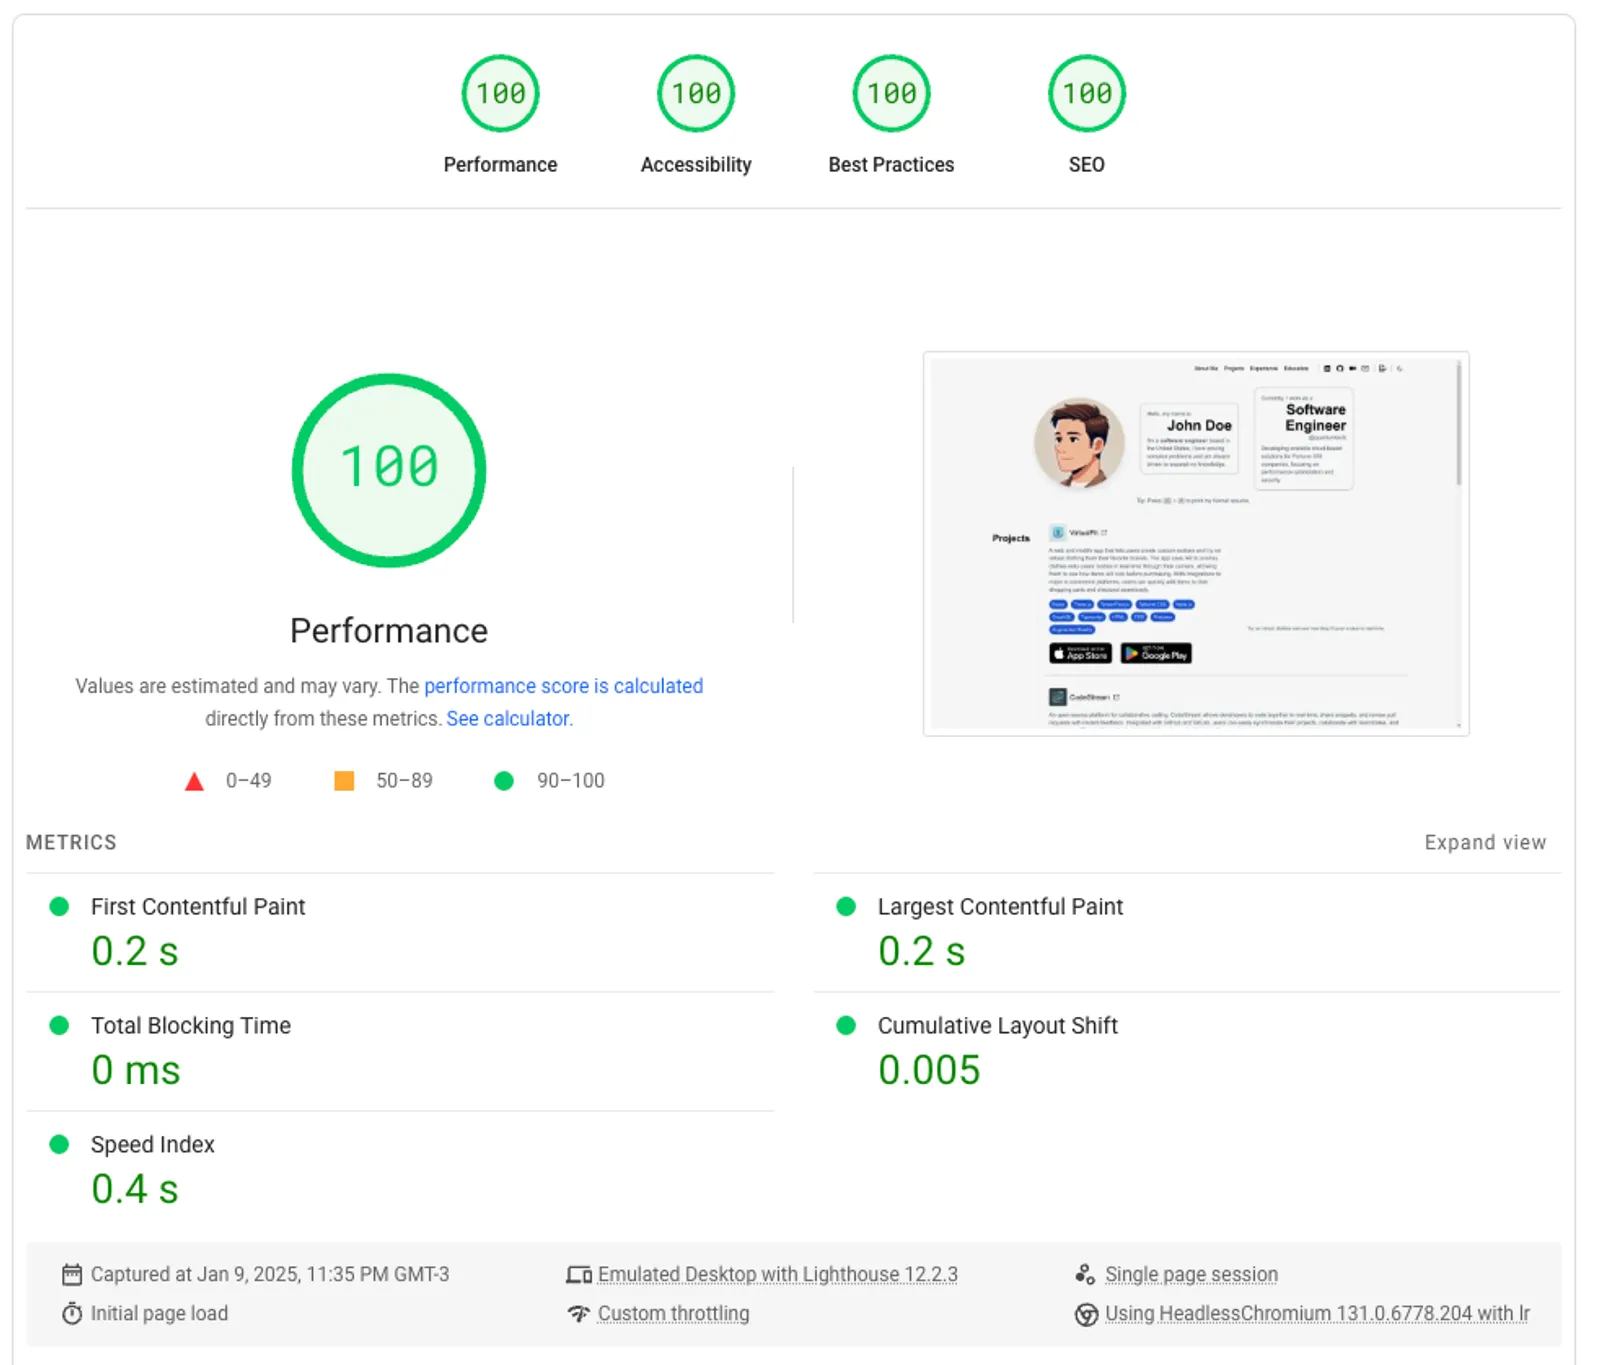This screenshot has height=1365, width=1600.
Task: Click the stopwatch icon beside Initial page load
Action: point(72,1313)
